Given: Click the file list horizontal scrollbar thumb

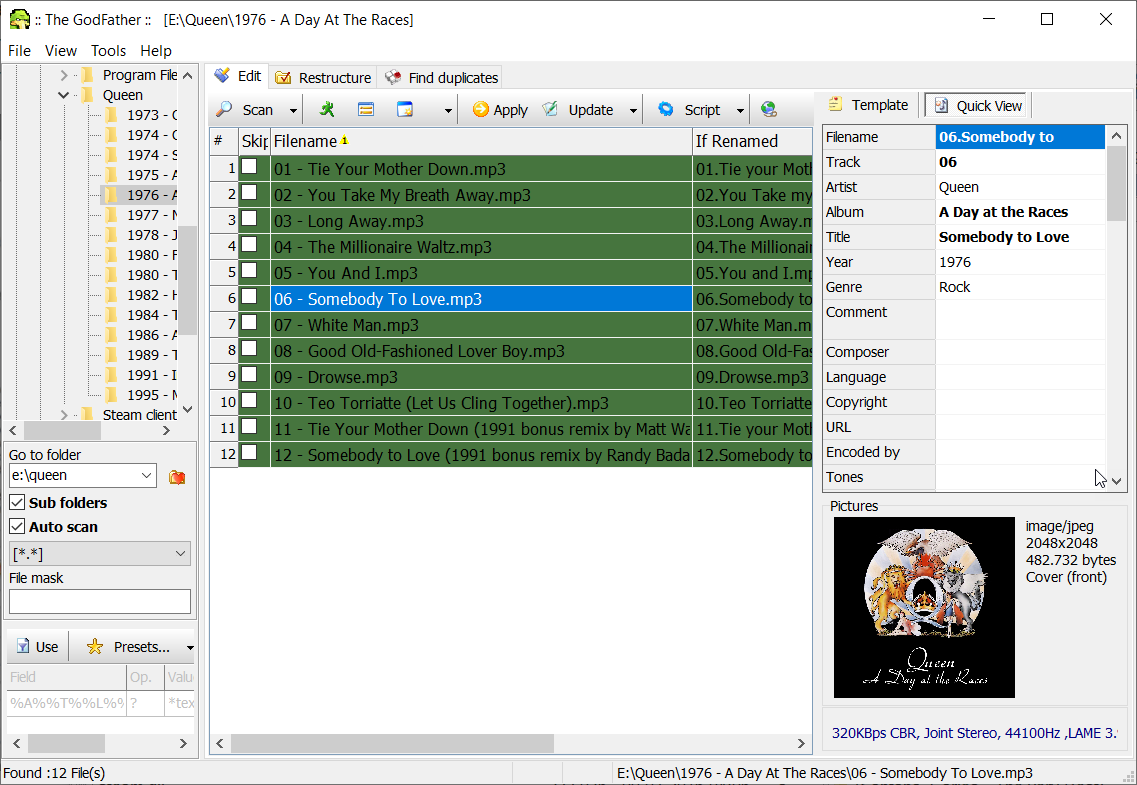Looking at the screenshot, I should (392, 743).
